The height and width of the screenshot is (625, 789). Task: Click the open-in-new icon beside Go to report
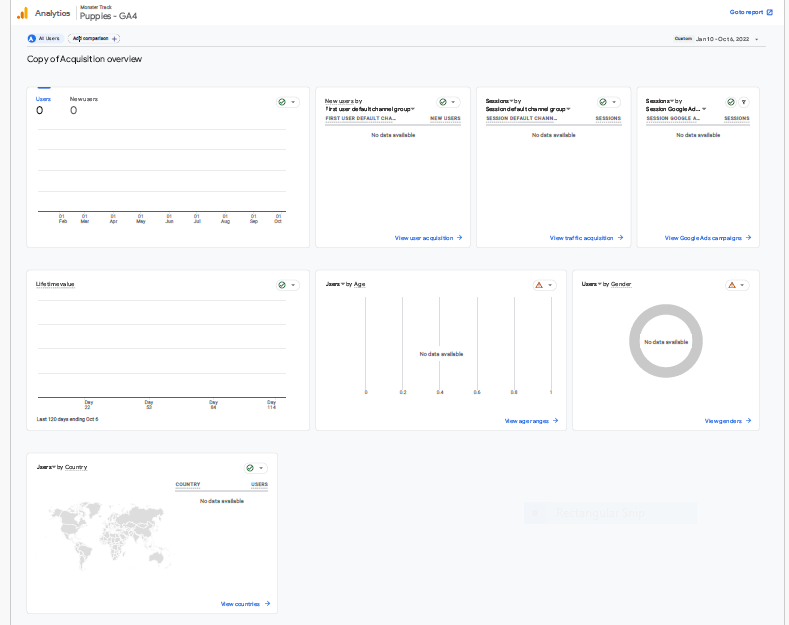pyautogui.click(x=769, y=13)
